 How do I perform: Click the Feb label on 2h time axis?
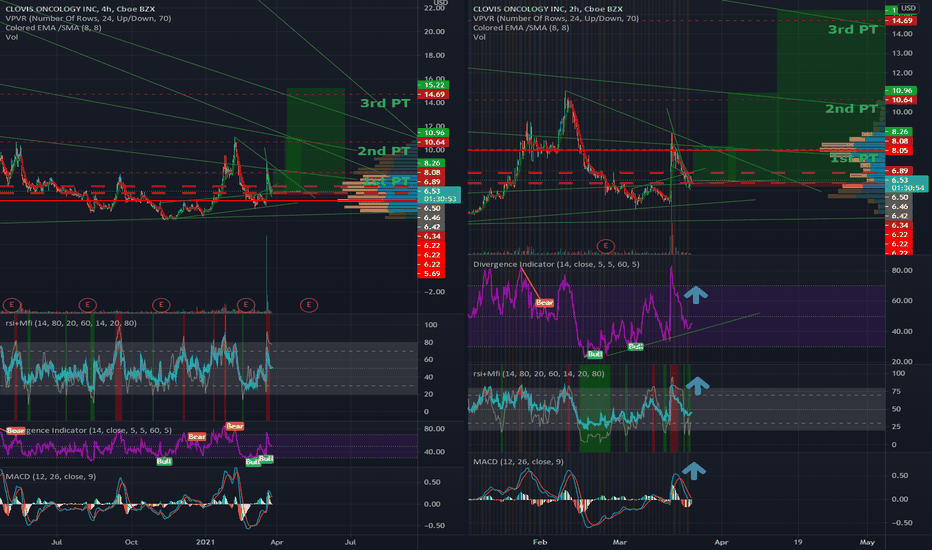[x=539, y=542]
